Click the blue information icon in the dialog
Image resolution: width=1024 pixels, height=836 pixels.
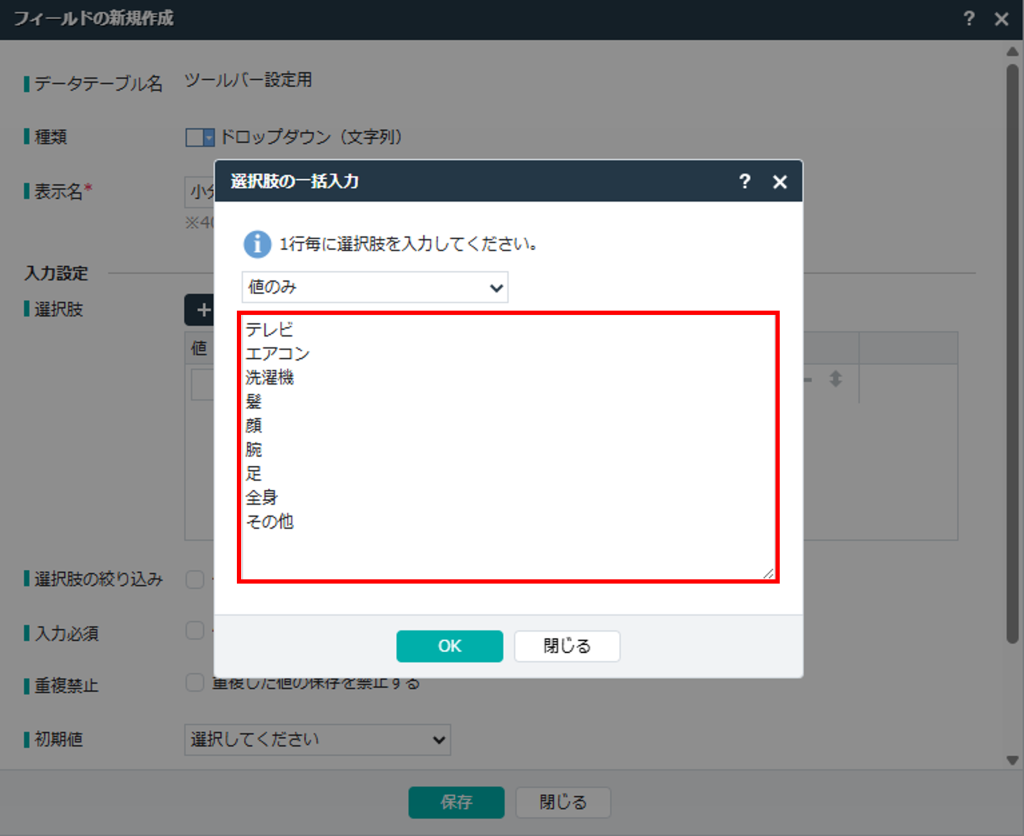coord(257,243)
